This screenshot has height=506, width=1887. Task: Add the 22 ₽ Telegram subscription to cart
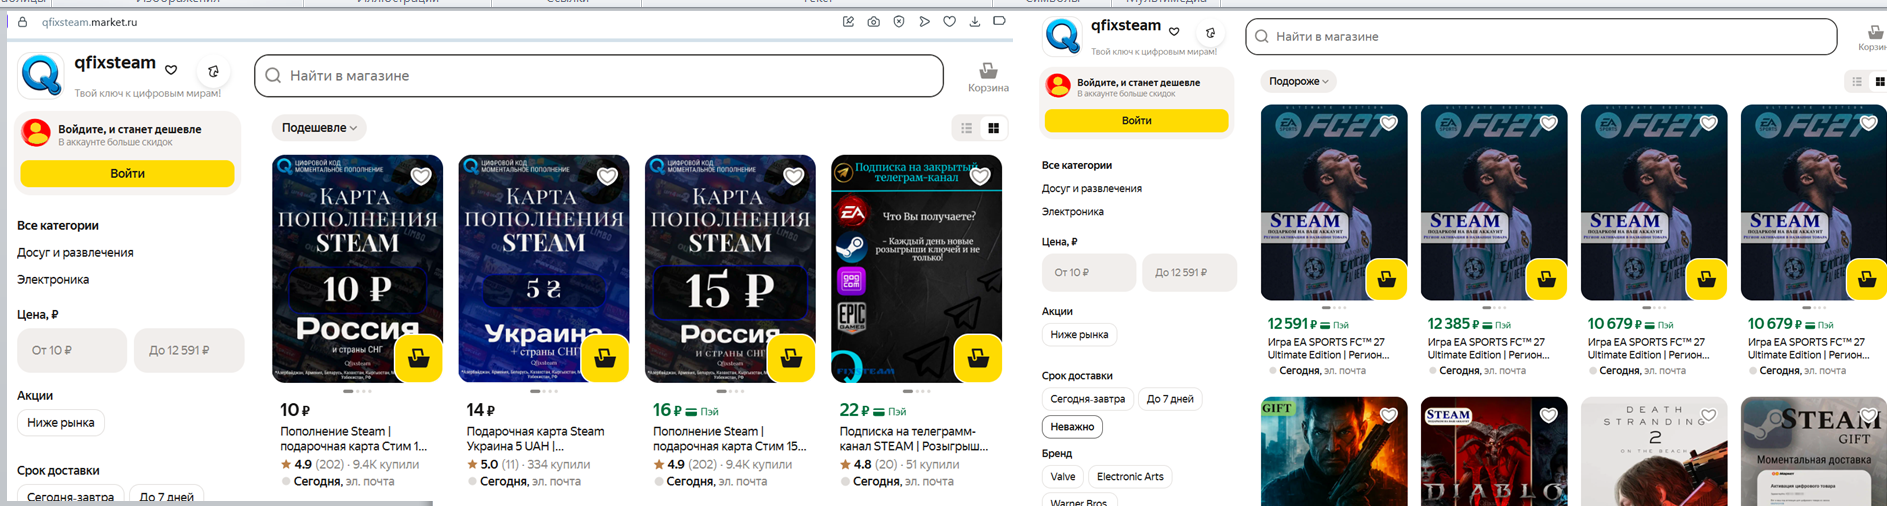tap(978, 358)
